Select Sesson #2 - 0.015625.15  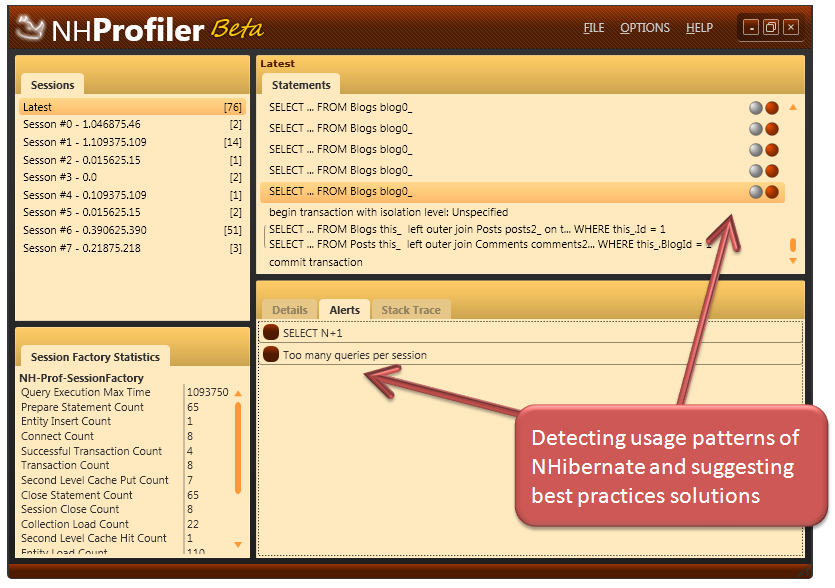[x=132, y=160]
